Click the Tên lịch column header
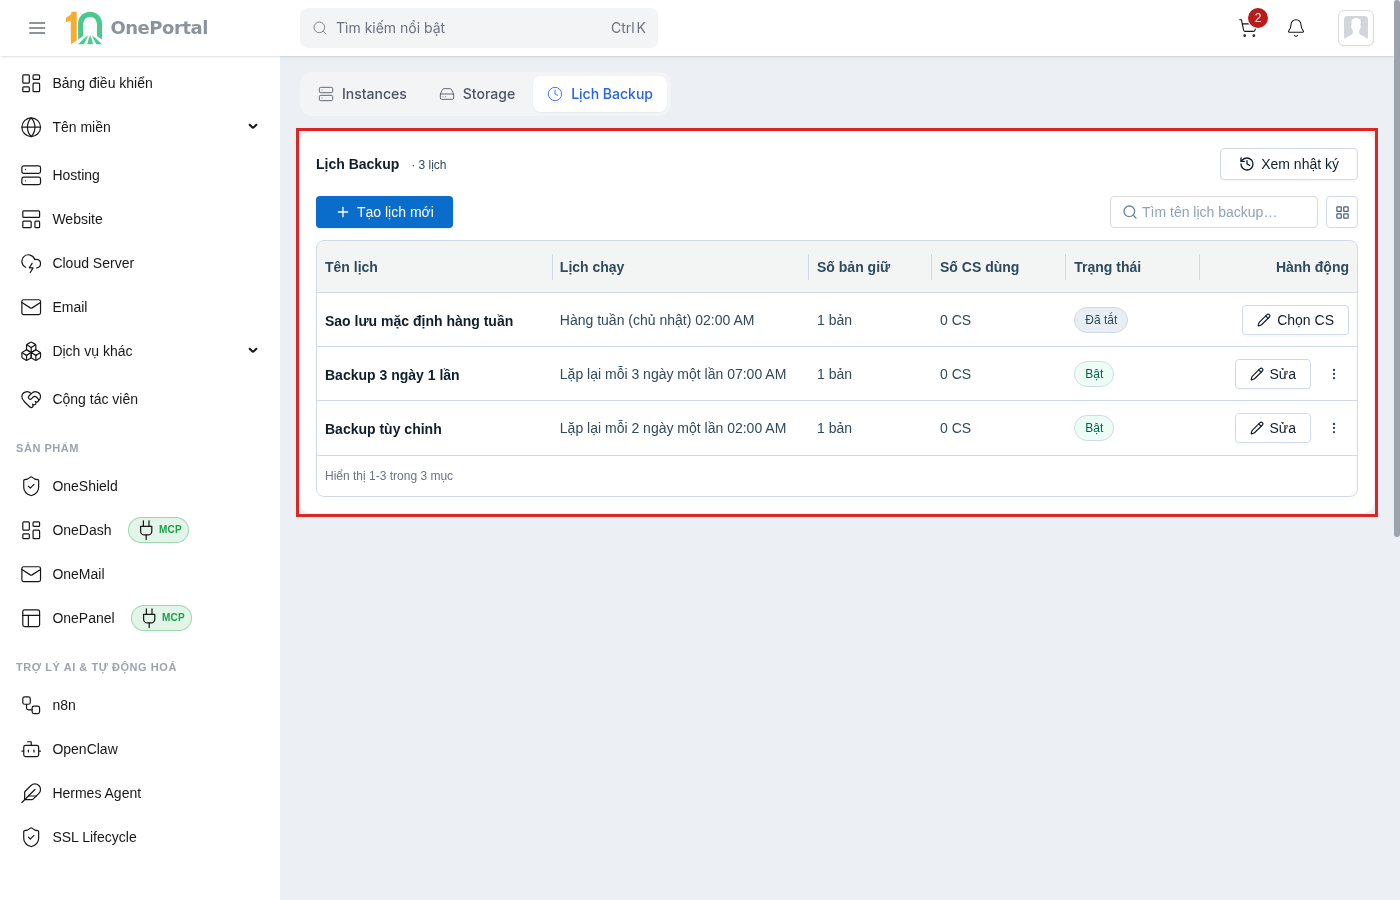Image resolution: width=1400 pixels, height=900 pixels. 351,267
